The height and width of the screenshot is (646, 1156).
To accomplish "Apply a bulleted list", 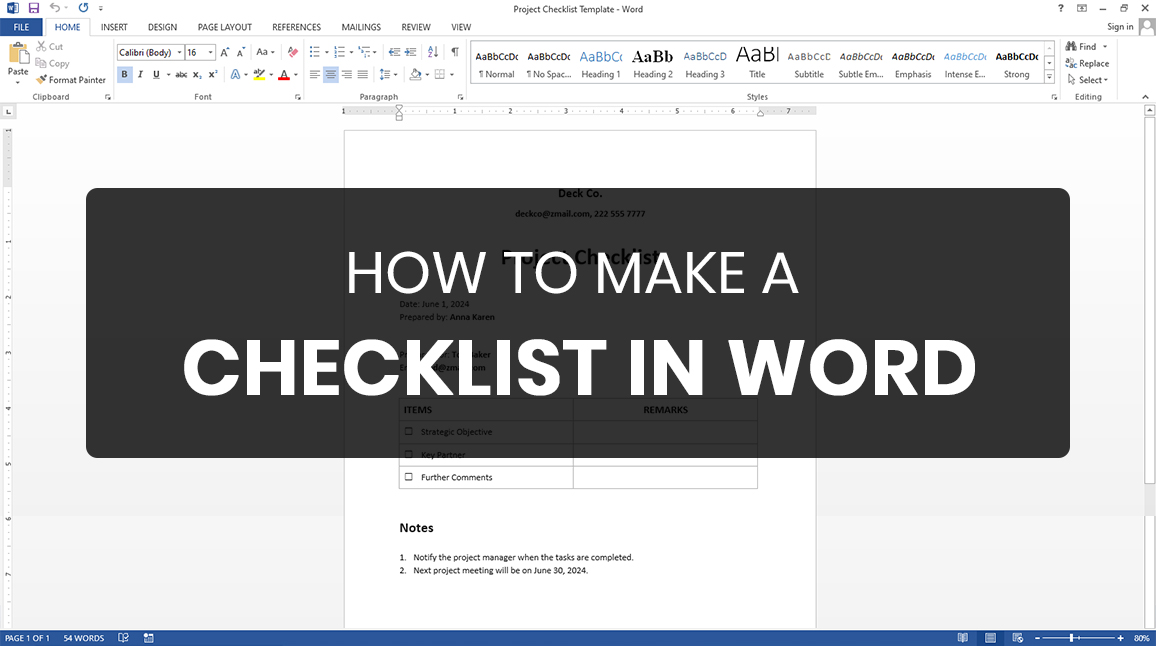I will [x=315, y=52].
